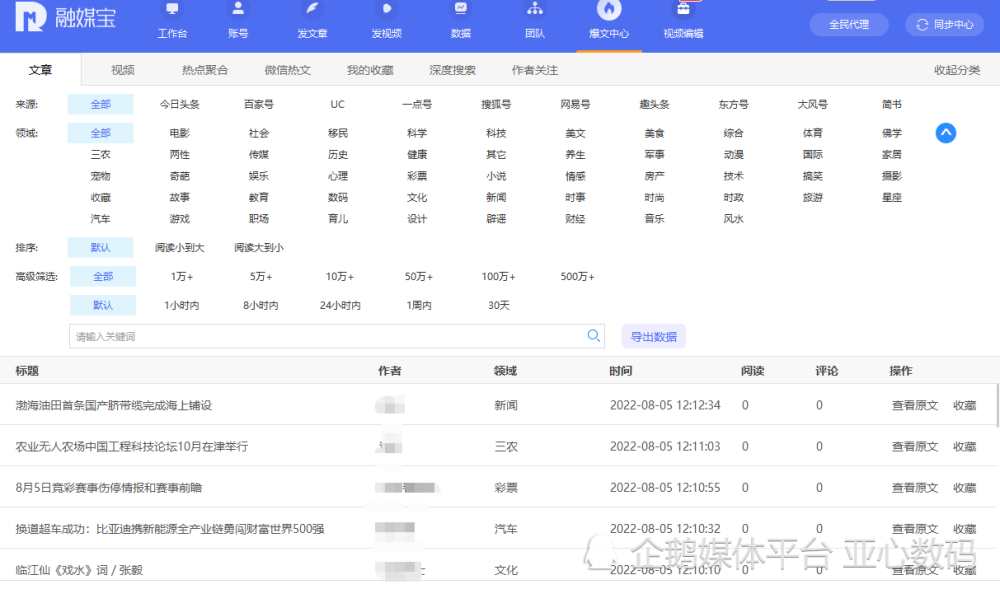This screenshot has height=589, width=1000.
Task: Open the 数据 chart icon
Action: click(x=460, y=9)
